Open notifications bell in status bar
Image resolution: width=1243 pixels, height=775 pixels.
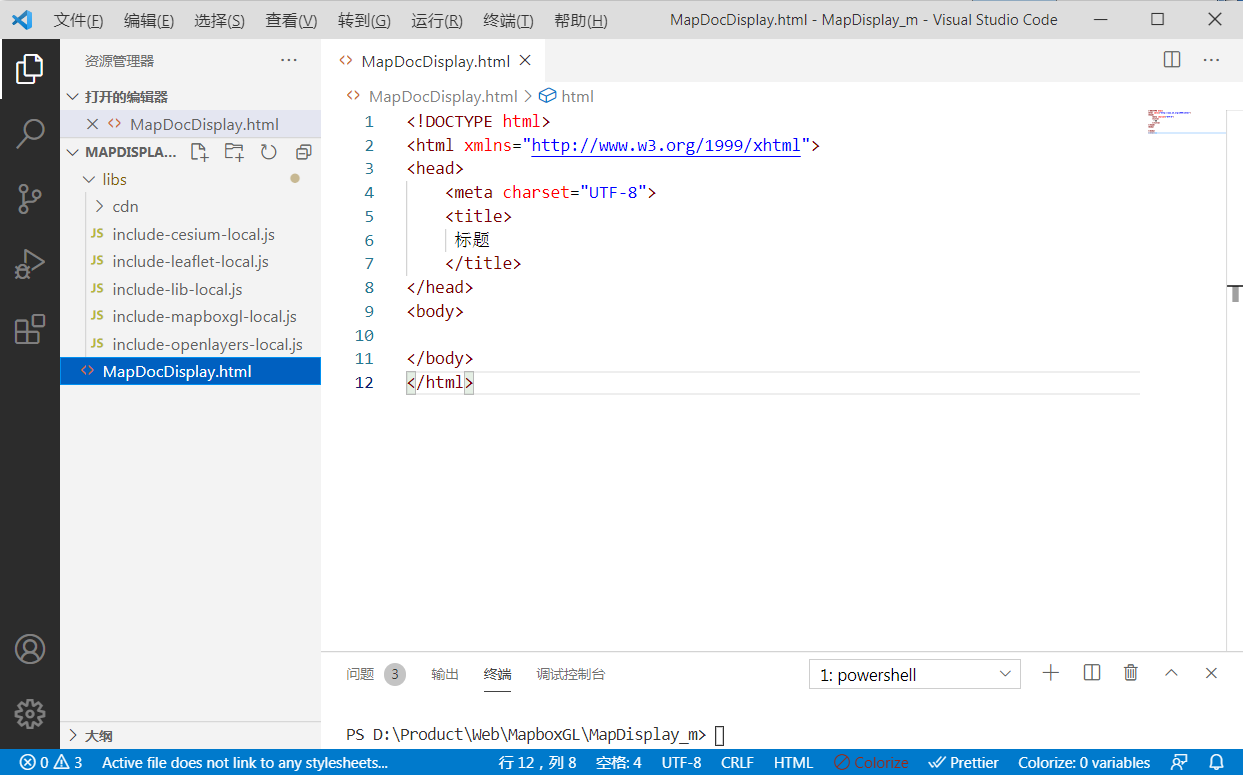1216,762
